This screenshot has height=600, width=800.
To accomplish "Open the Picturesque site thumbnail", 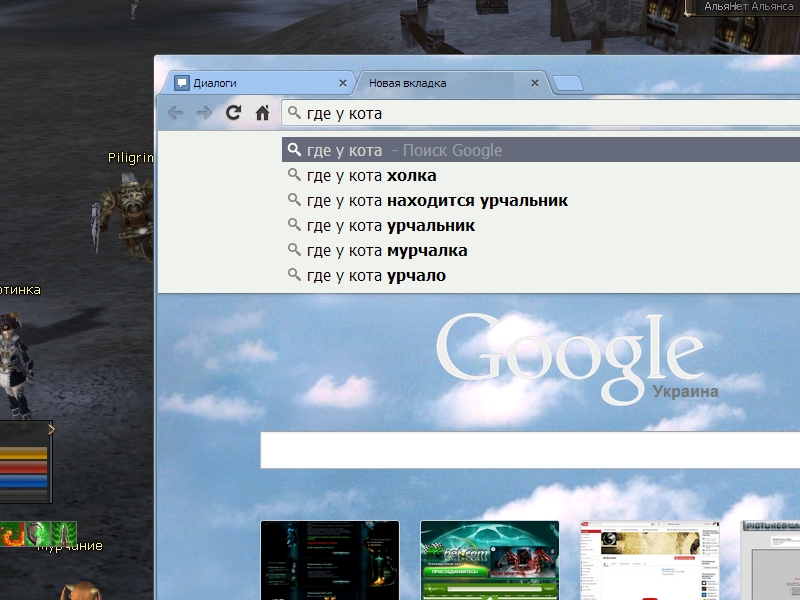I will click(770, 560).
